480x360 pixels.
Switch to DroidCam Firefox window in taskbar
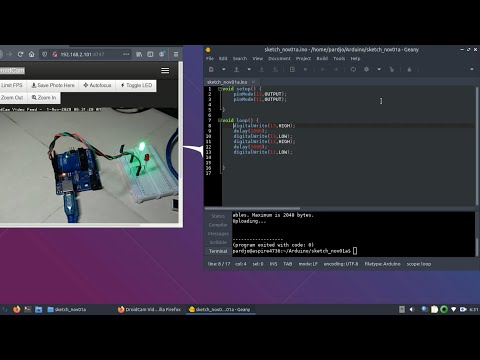(x=149, y=309)
